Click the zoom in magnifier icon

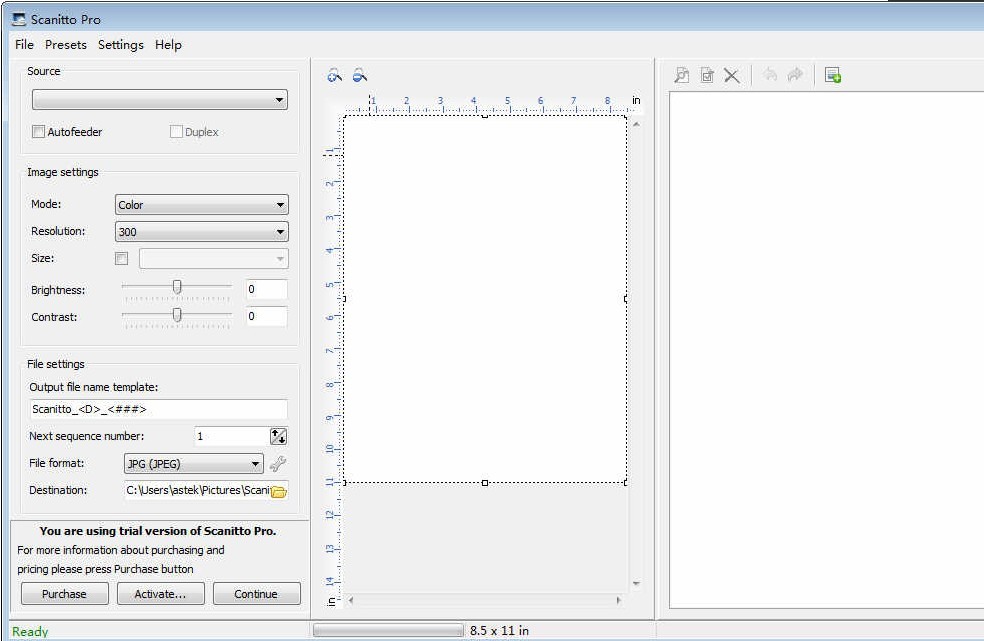point(334,76)
